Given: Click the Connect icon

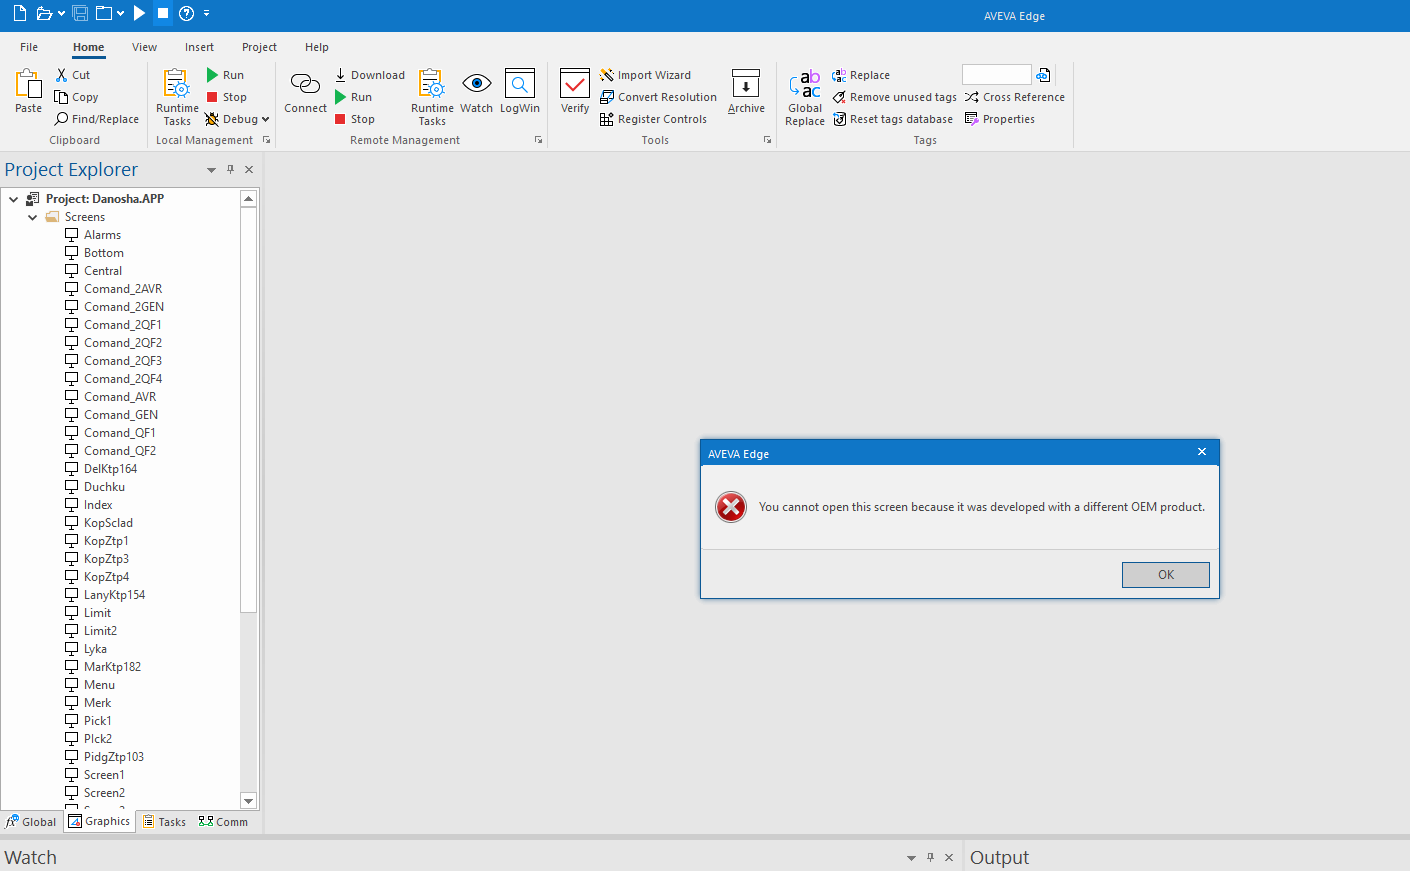Looking at the screenshot, I should (305, 83).
